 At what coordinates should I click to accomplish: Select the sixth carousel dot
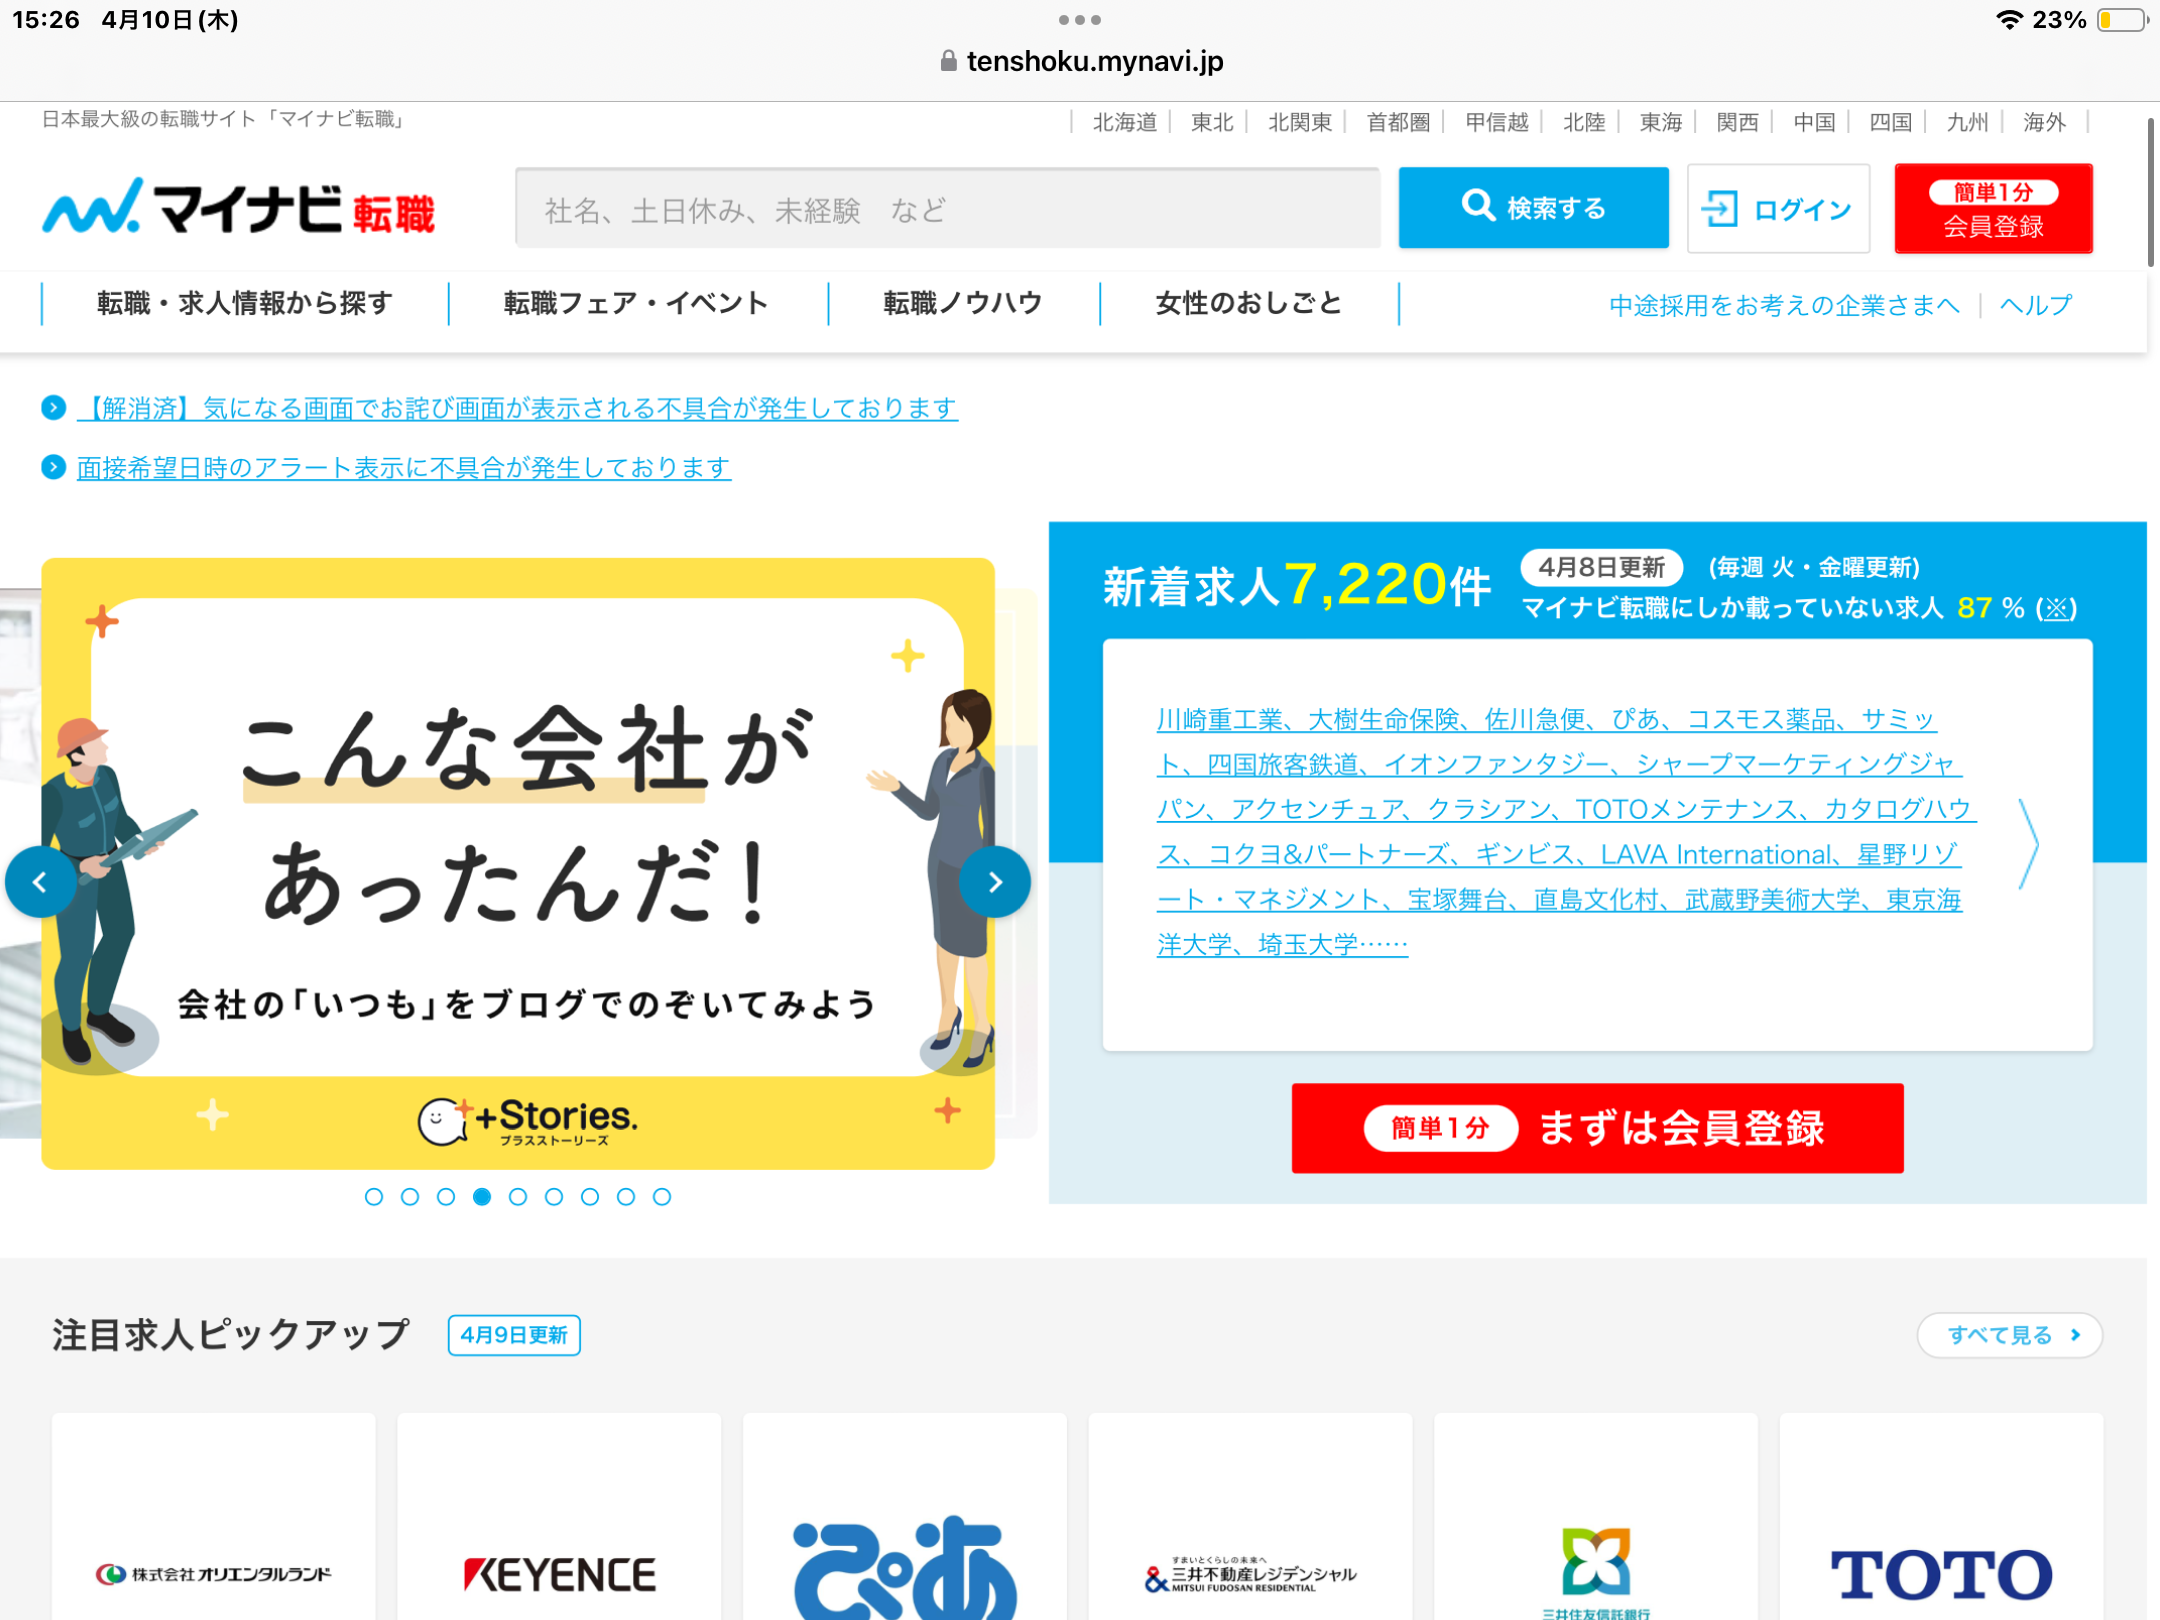(554, 1196)
